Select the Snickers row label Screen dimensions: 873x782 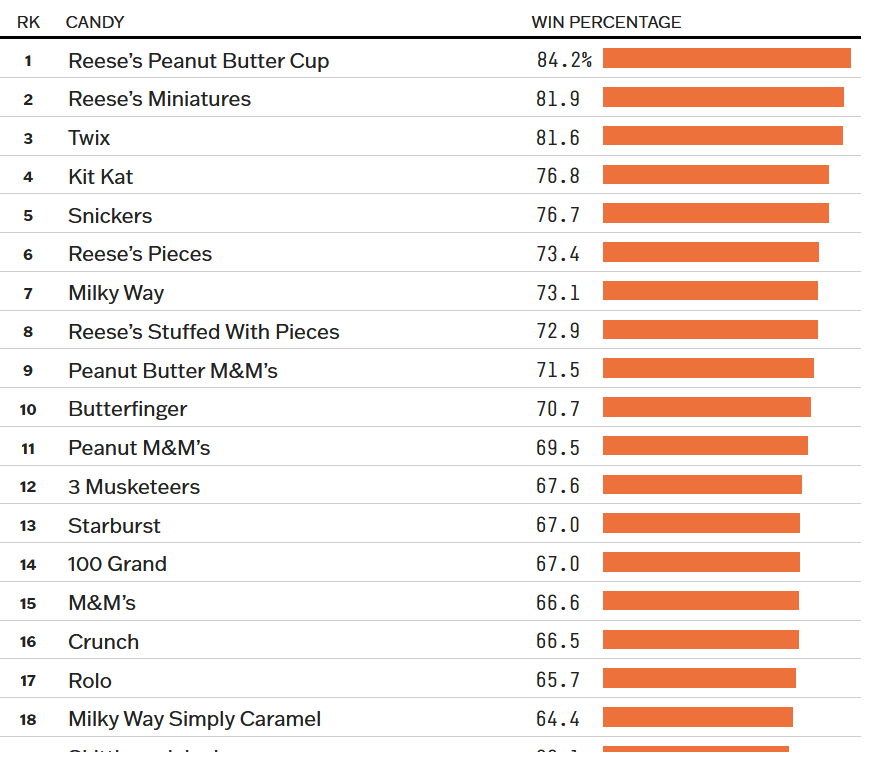[110, 215]
